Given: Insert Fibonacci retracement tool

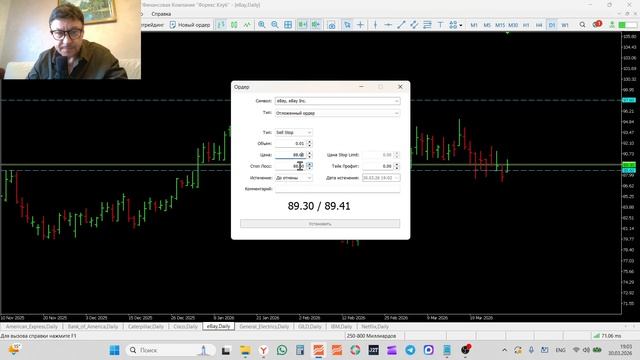Looking at the screenshot, I should click(427, 25).
